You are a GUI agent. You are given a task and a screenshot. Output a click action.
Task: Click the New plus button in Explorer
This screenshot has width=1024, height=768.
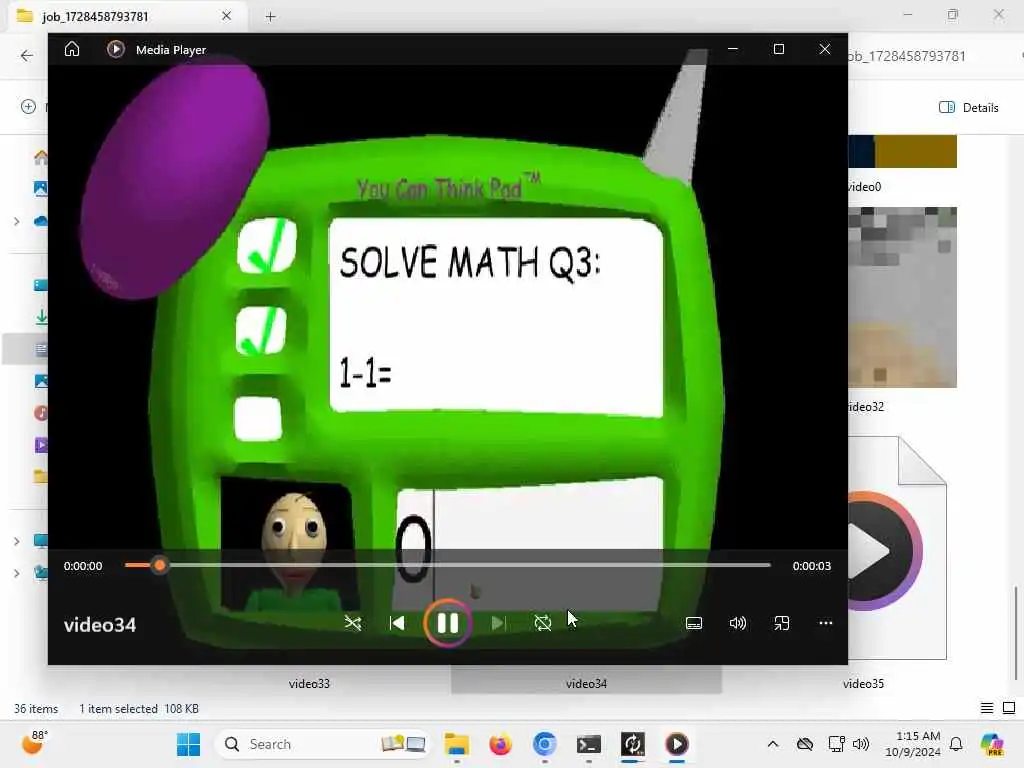(x=28, y=106)
